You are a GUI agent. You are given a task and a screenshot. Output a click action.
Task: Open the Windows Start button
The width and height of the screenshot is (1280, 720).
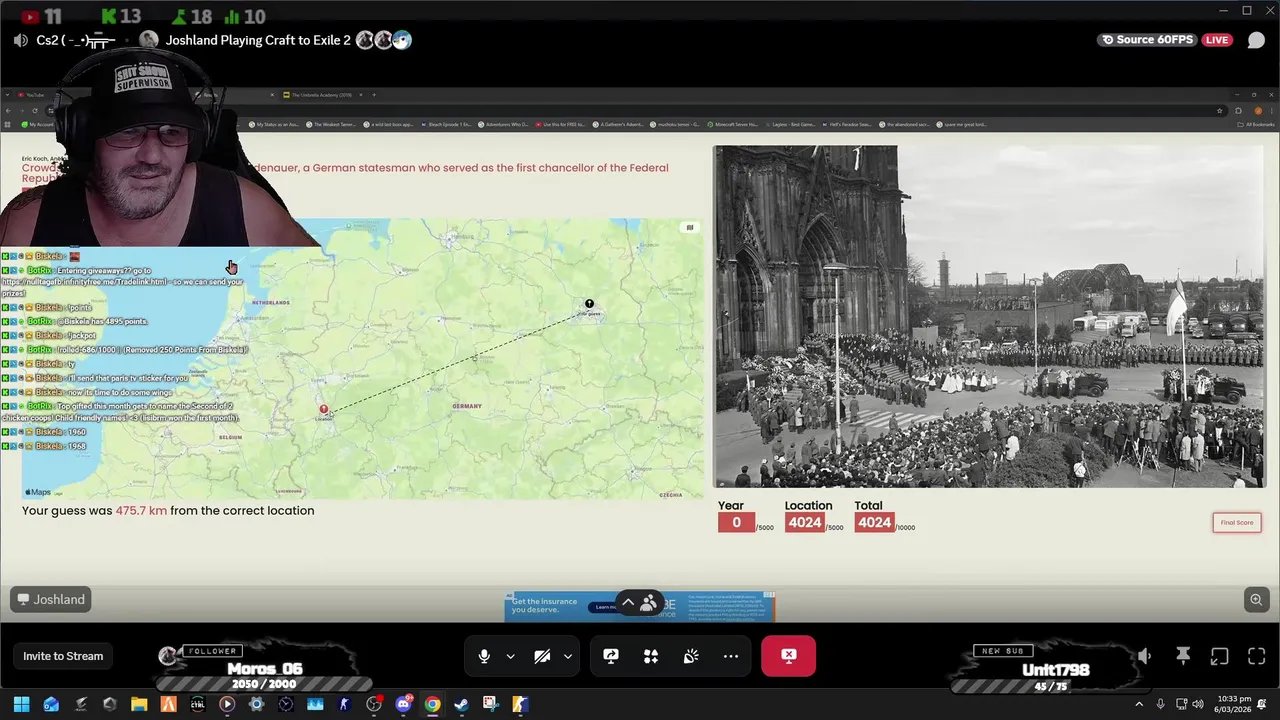click(21, 704)
